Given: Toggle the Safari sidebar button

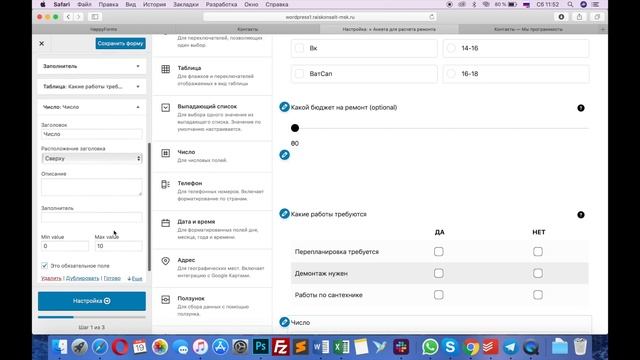Looking at the screenshot, I should point(95,17).
